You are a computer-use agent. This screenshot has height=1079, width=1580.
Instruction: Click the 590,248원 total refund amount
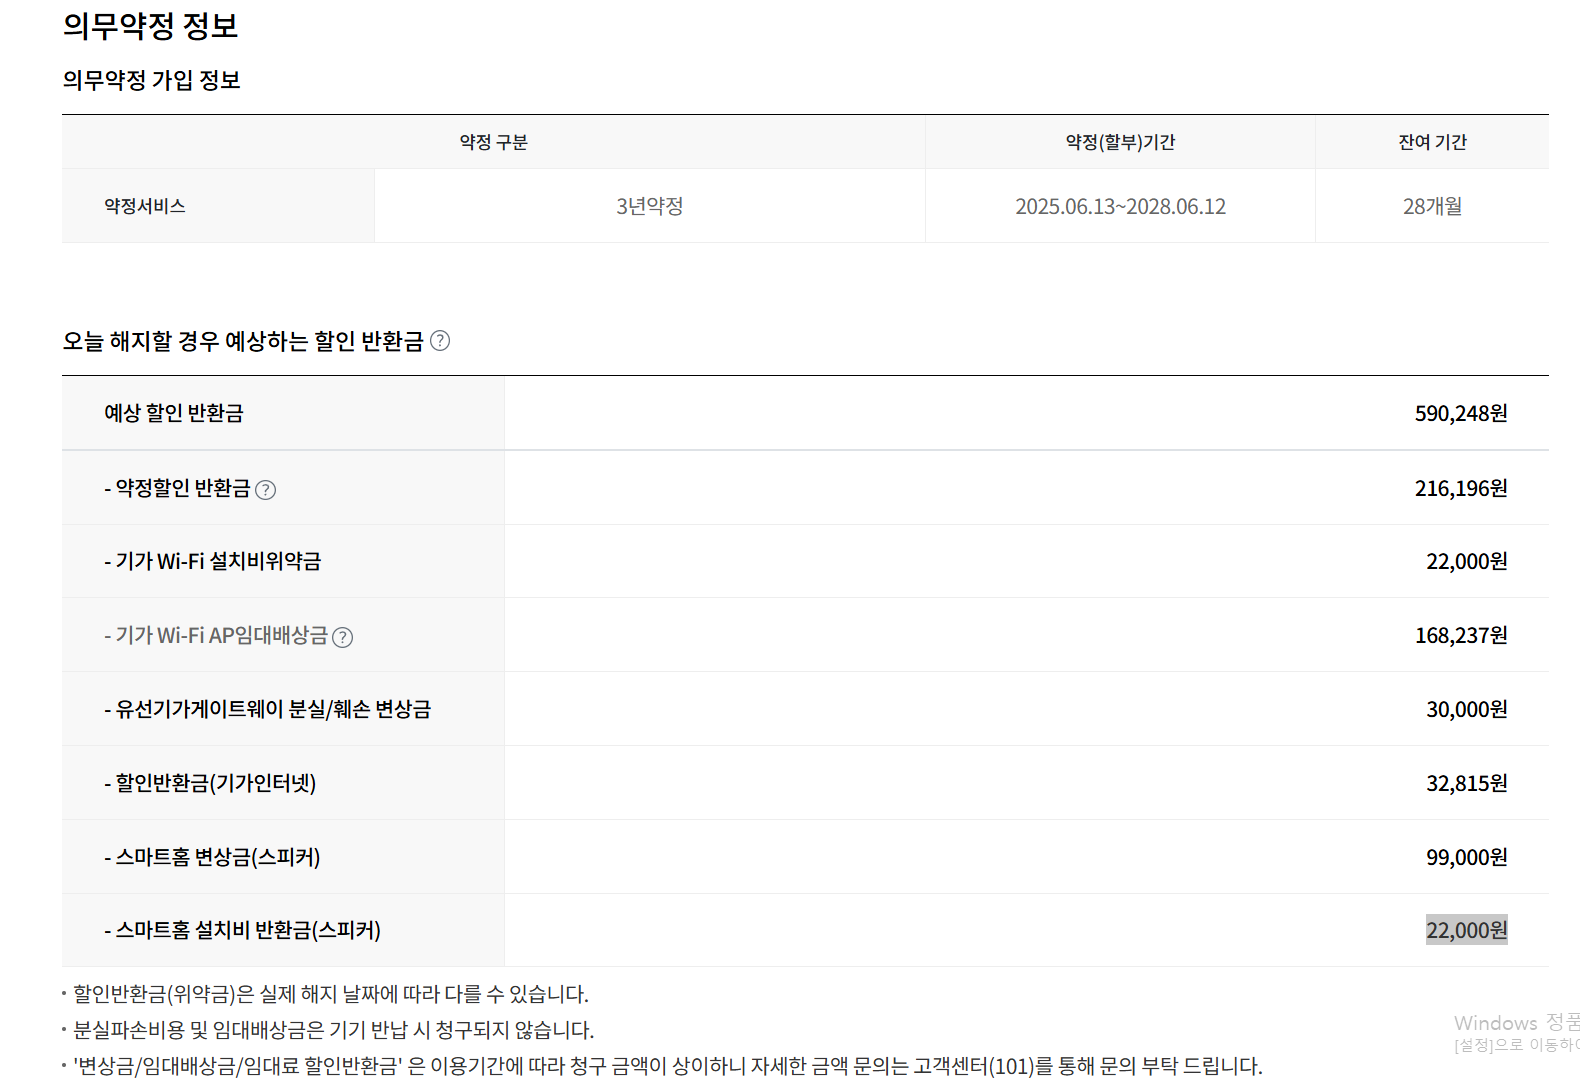(x=1460, y=413)
